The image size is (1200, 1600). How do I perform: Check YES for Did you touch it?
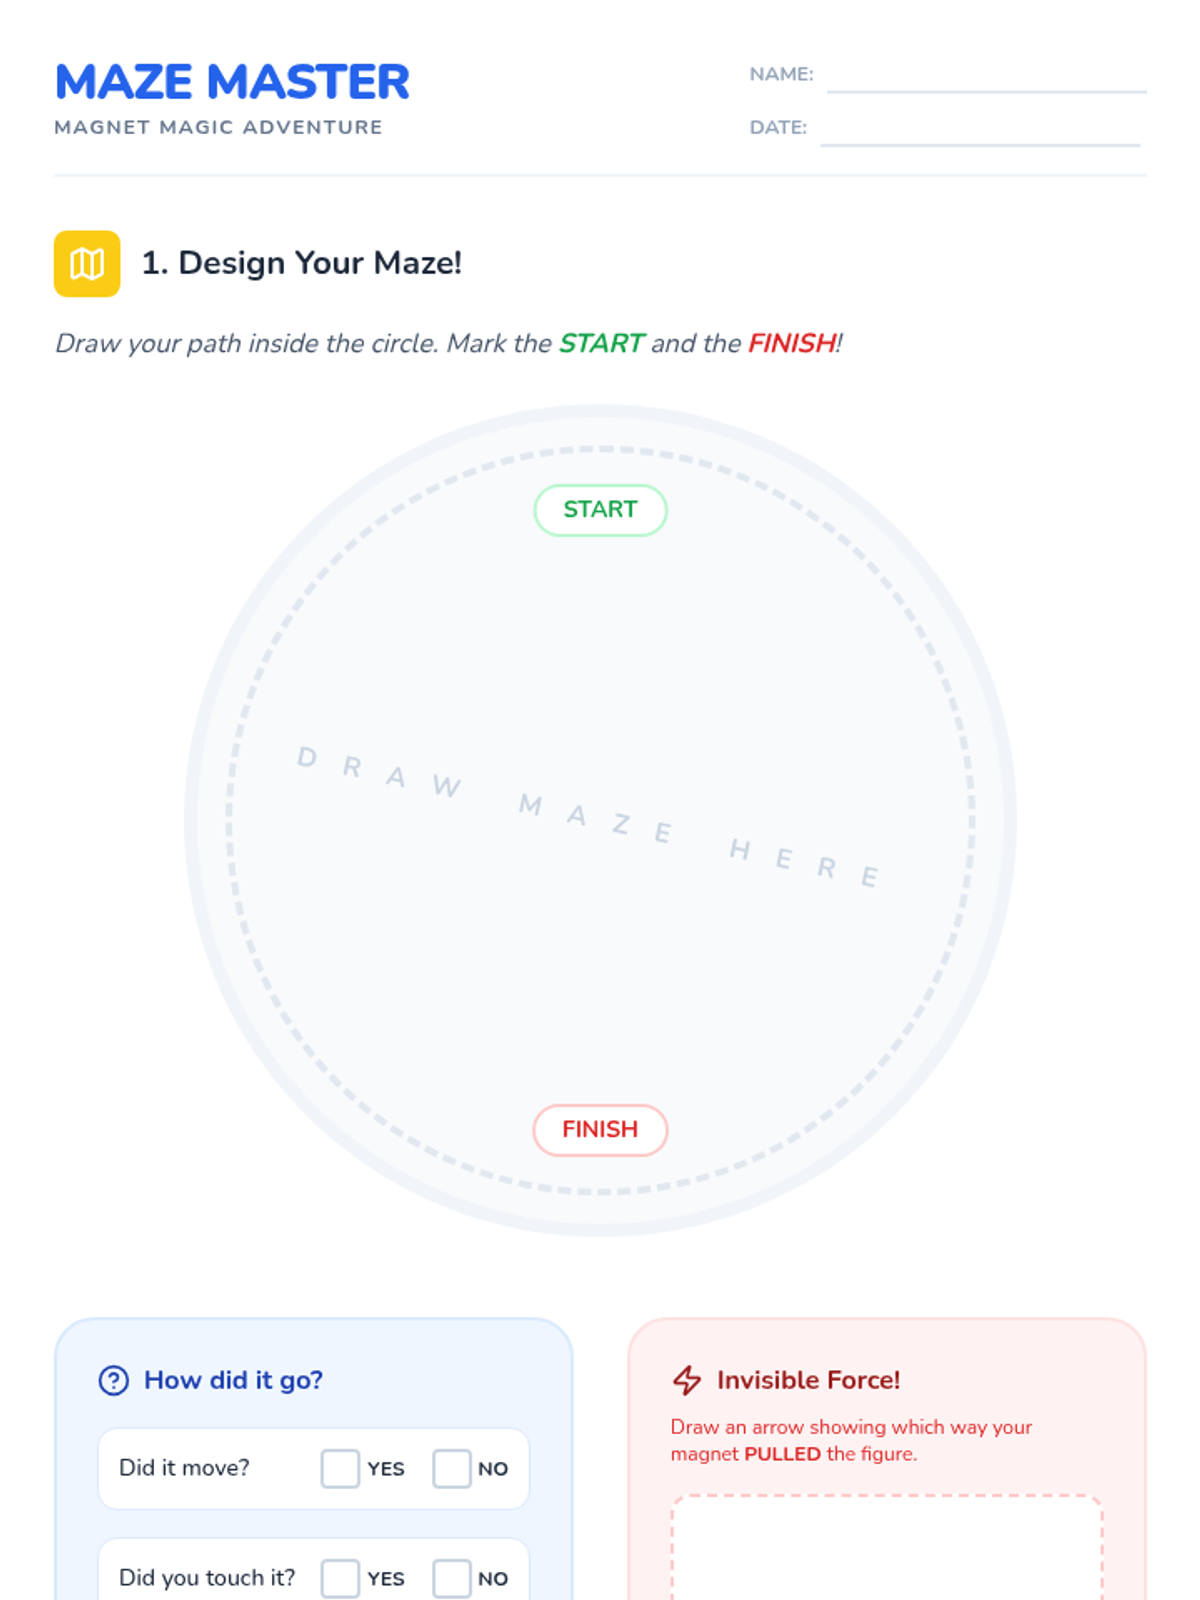click(340, 1578)
